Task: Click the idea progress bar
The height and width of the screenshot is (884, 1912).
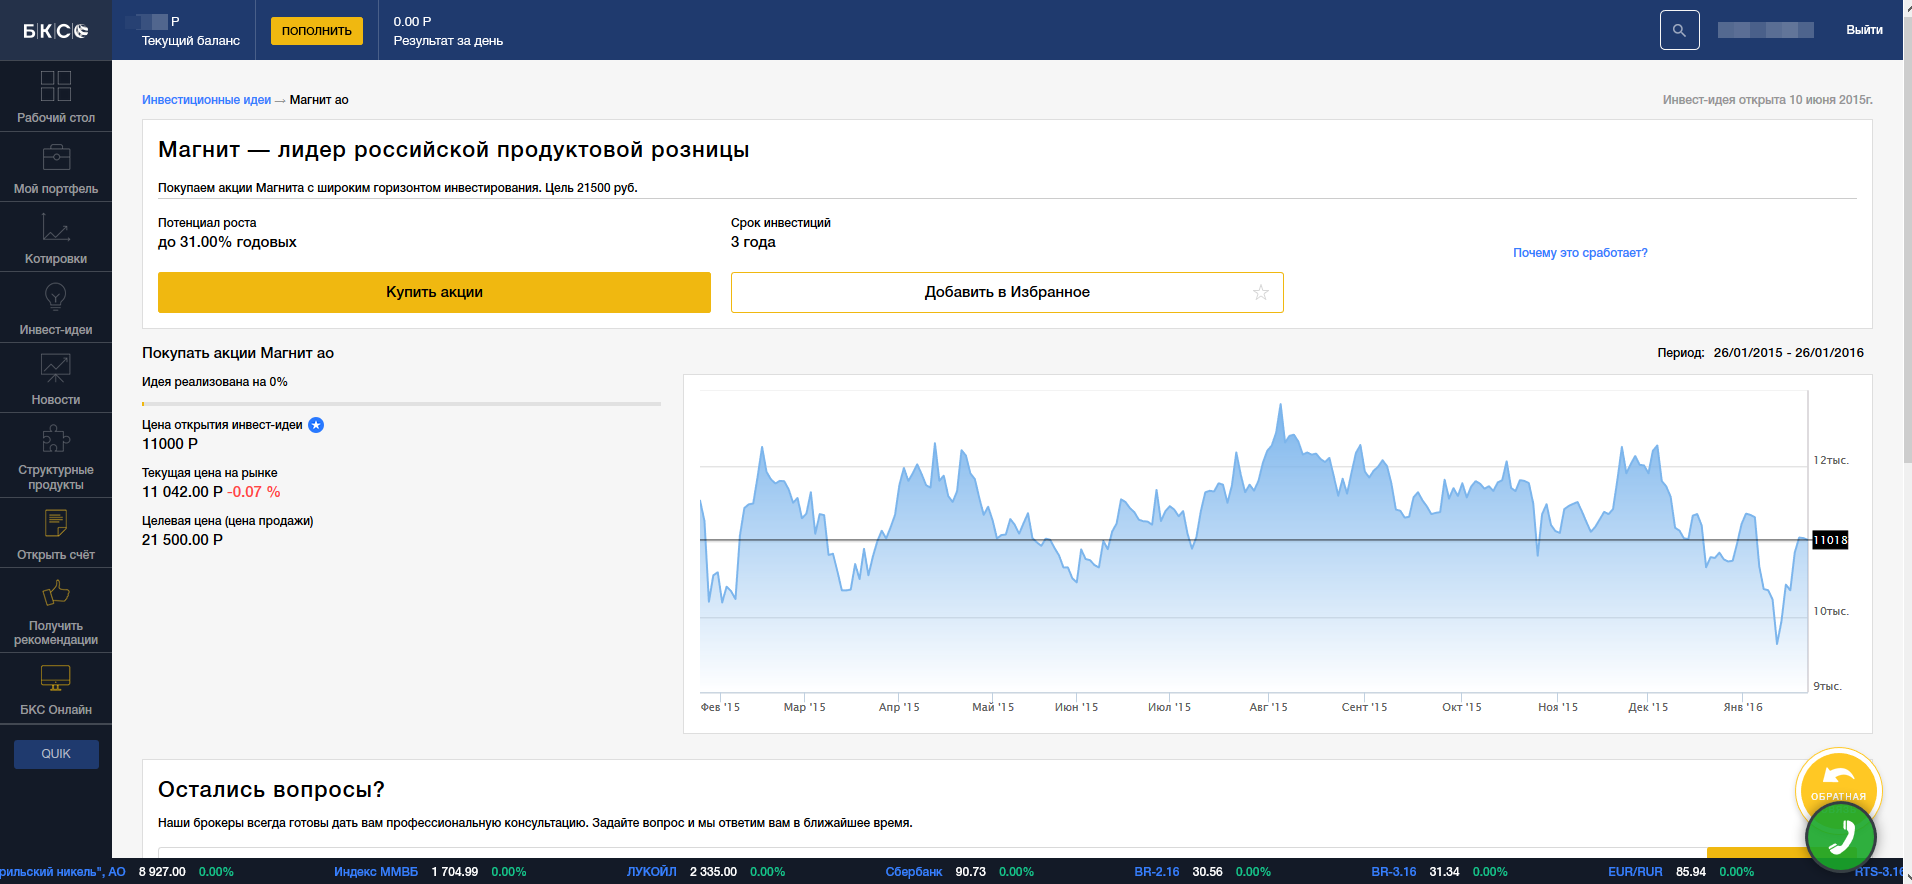Action: [401, 404]
